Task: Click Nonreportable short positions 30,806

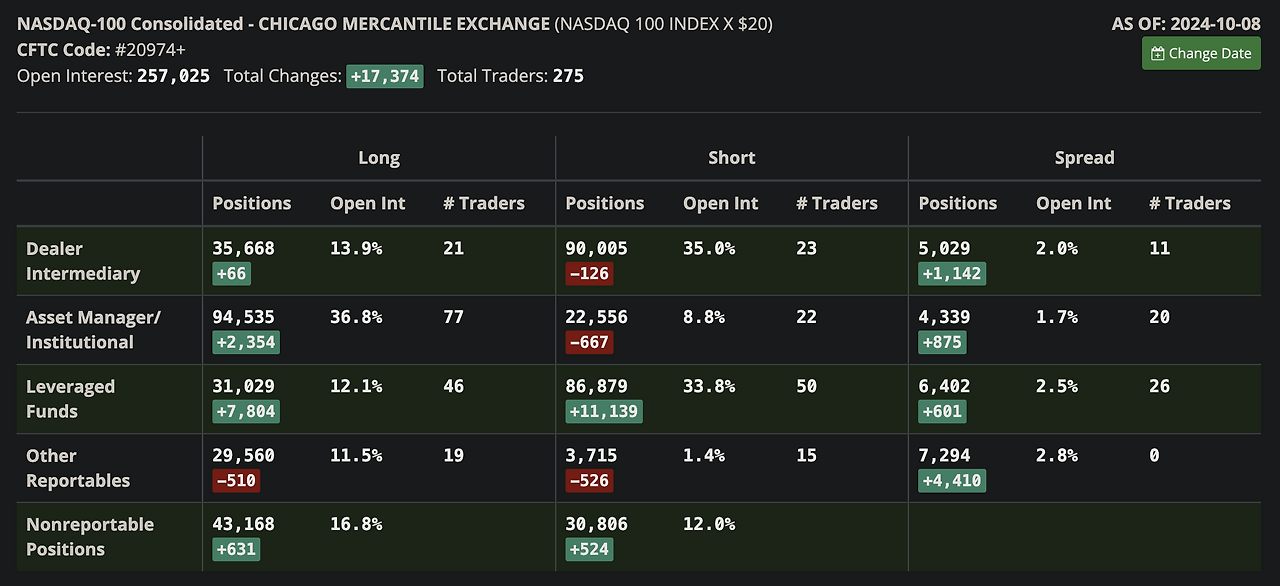Action: pos(596,523)
